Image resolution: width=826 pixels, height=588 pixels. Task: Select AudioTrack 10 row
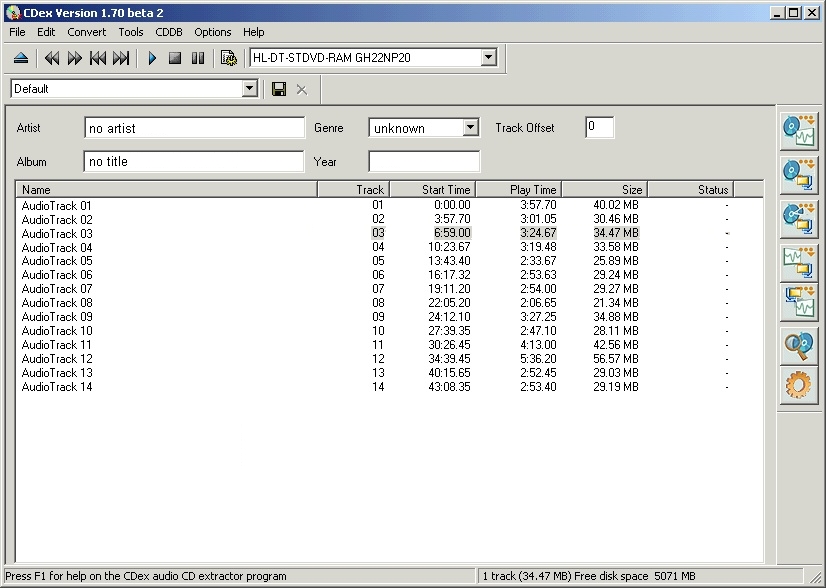click(x=389, y=331)
